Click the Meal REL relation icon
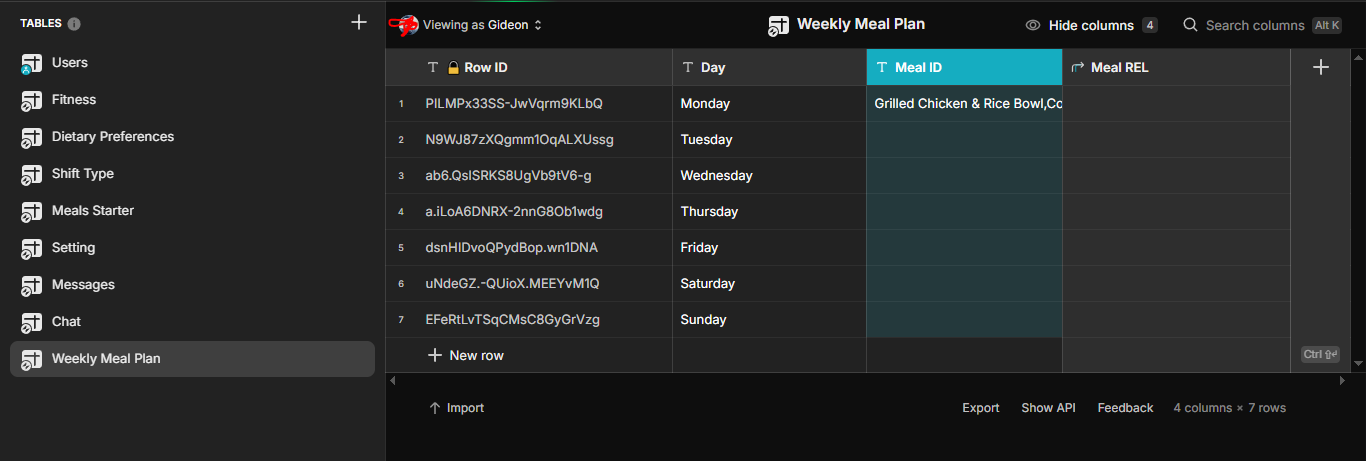Screen dimensions: 1366x461 pos(1077,68)
